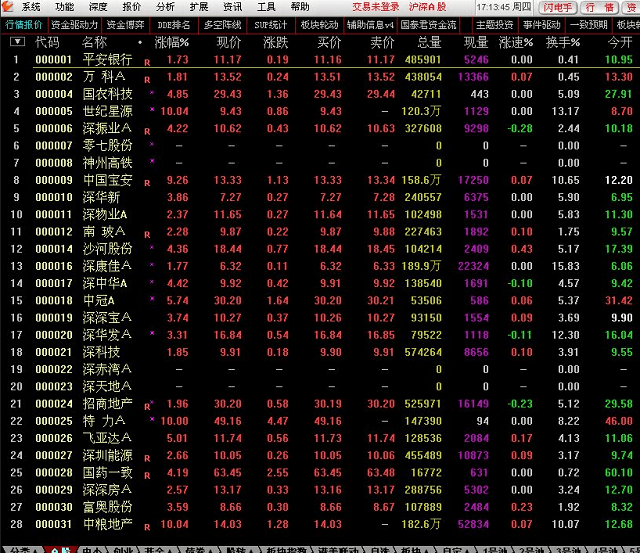Sort by the 涨幅% column header

point(171,42)
